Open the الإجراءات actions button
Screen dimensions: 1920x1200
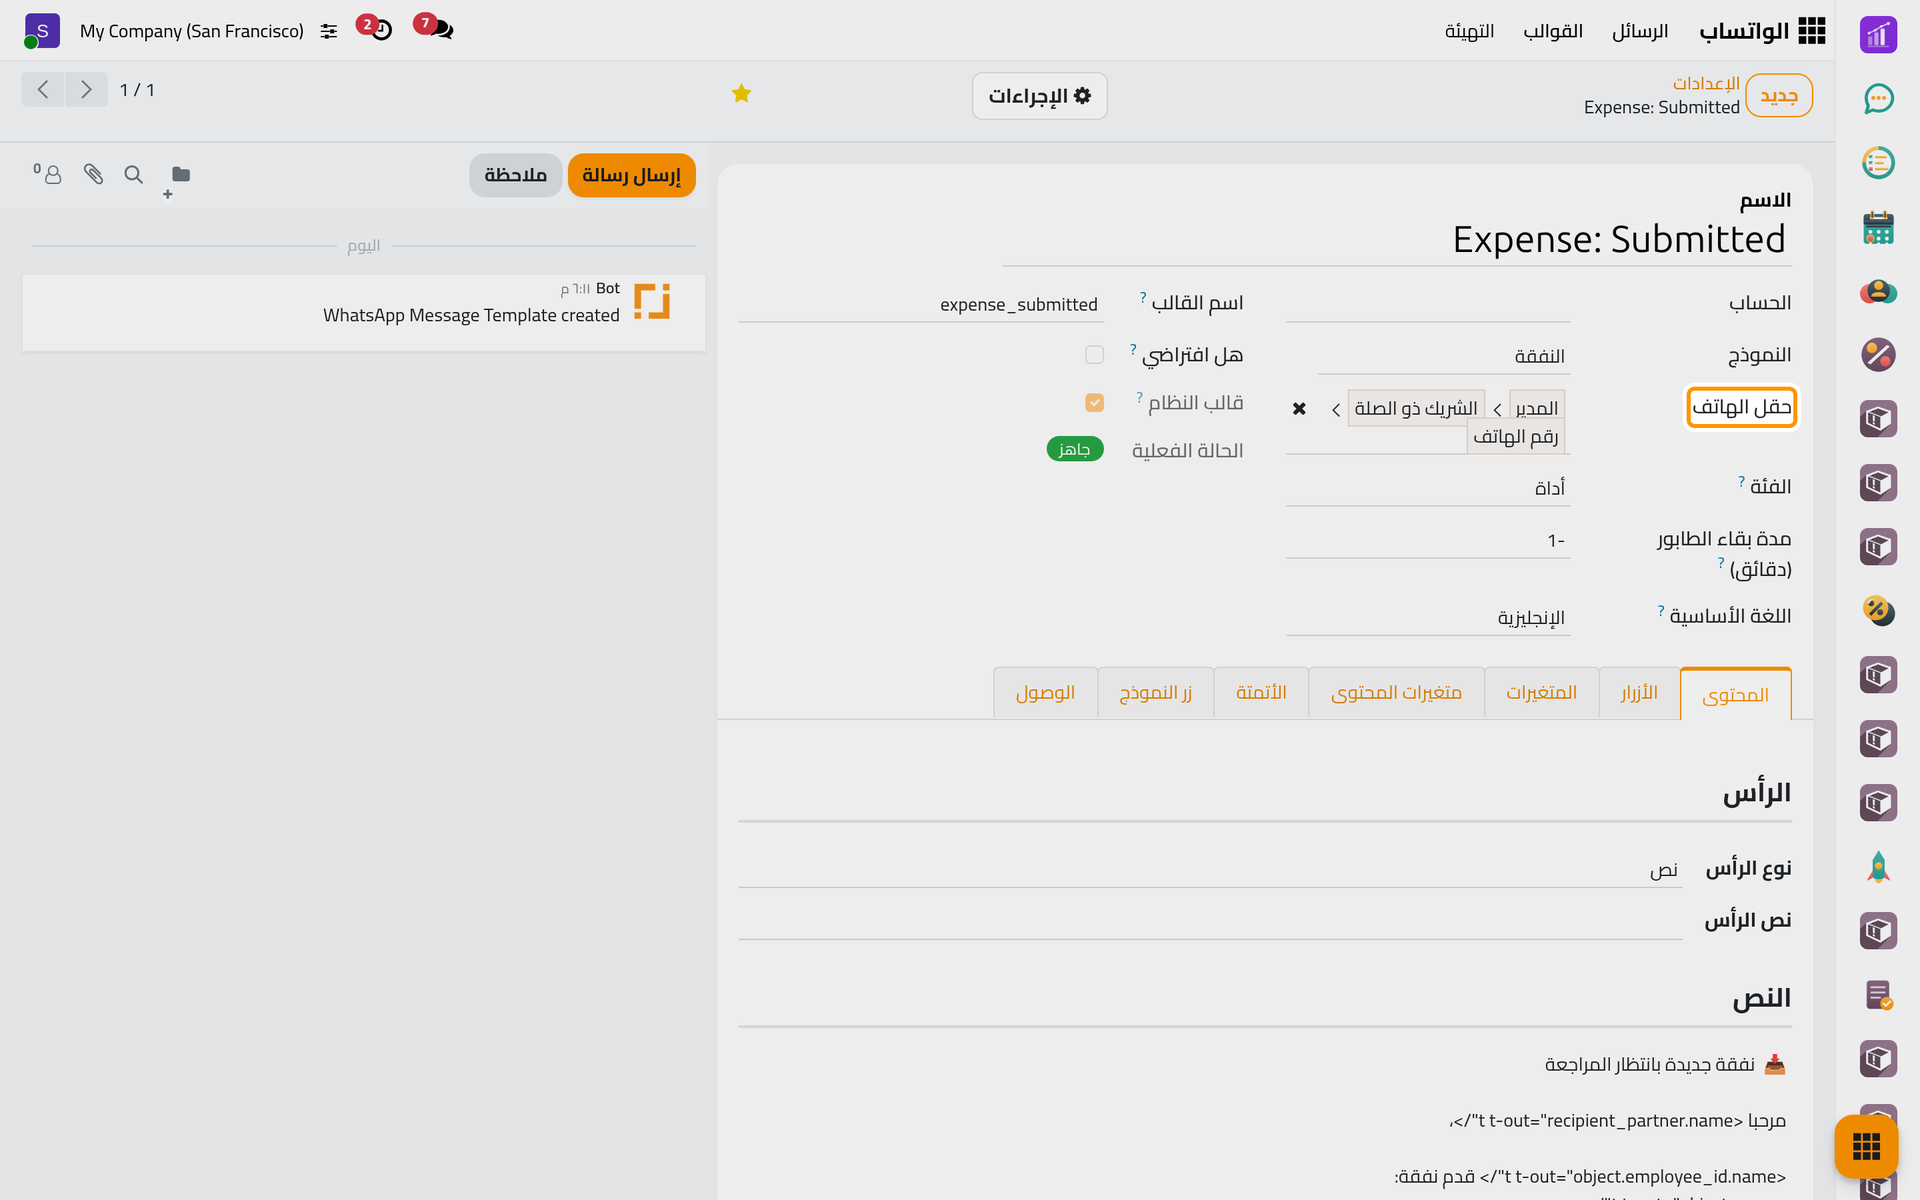click(1039, 96)
